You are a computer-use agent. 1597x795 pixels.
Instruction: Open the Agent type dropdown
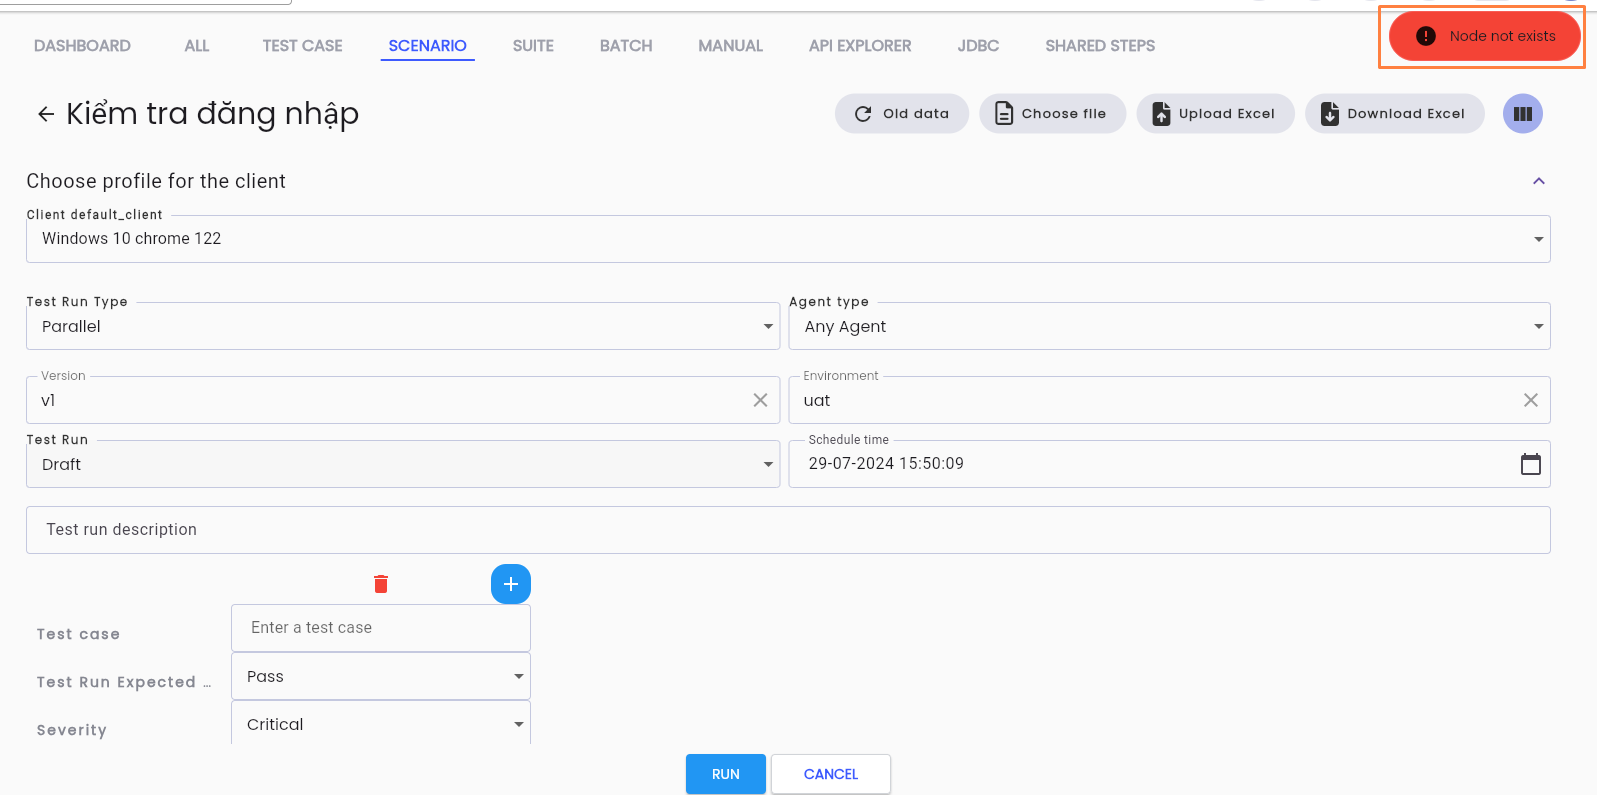pos(1169,326)
